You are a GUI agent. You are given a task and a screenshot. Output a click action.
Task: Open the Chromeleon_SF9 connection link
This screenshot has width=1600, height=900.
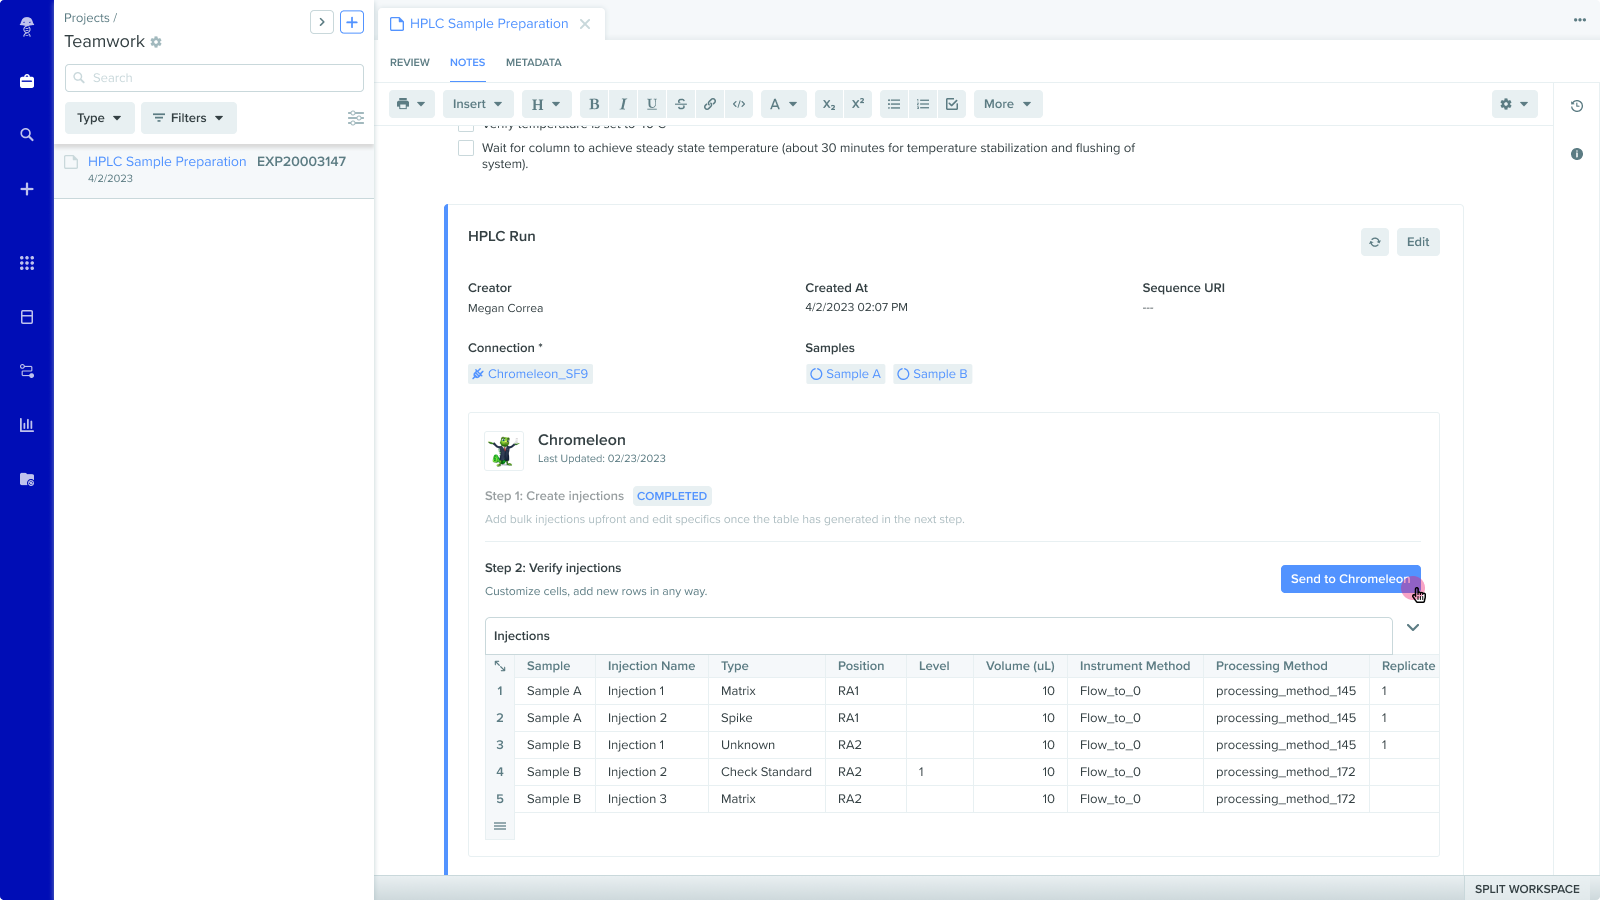[x=530, y=374]
